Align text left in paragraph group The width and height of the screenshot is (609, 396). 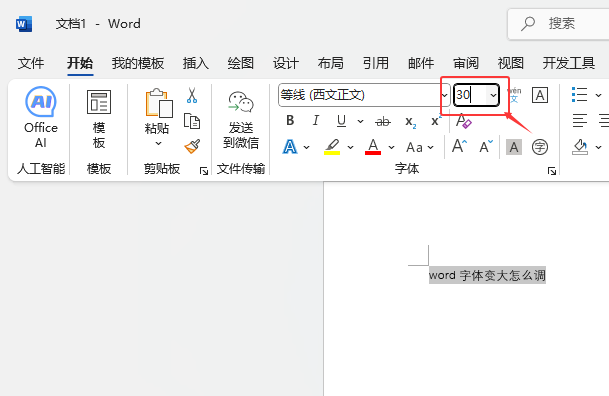[579, 121]
